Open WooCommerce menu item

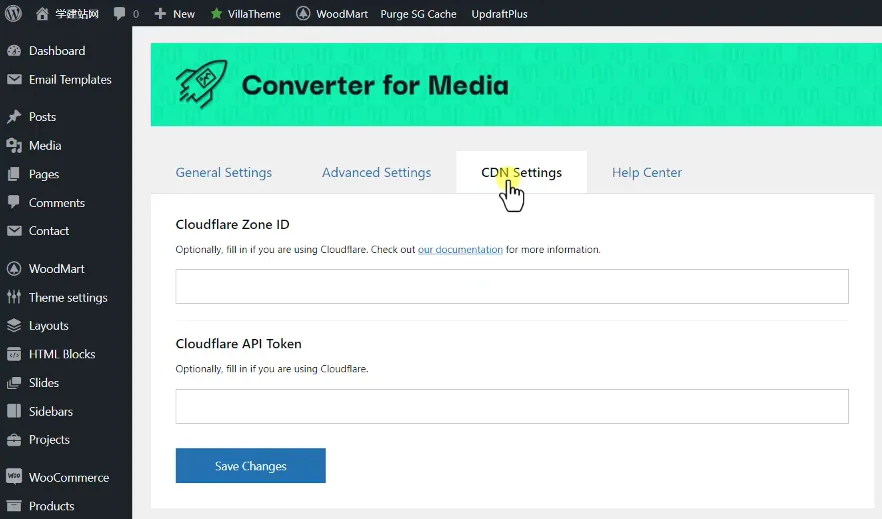click(x=69, y=477)
